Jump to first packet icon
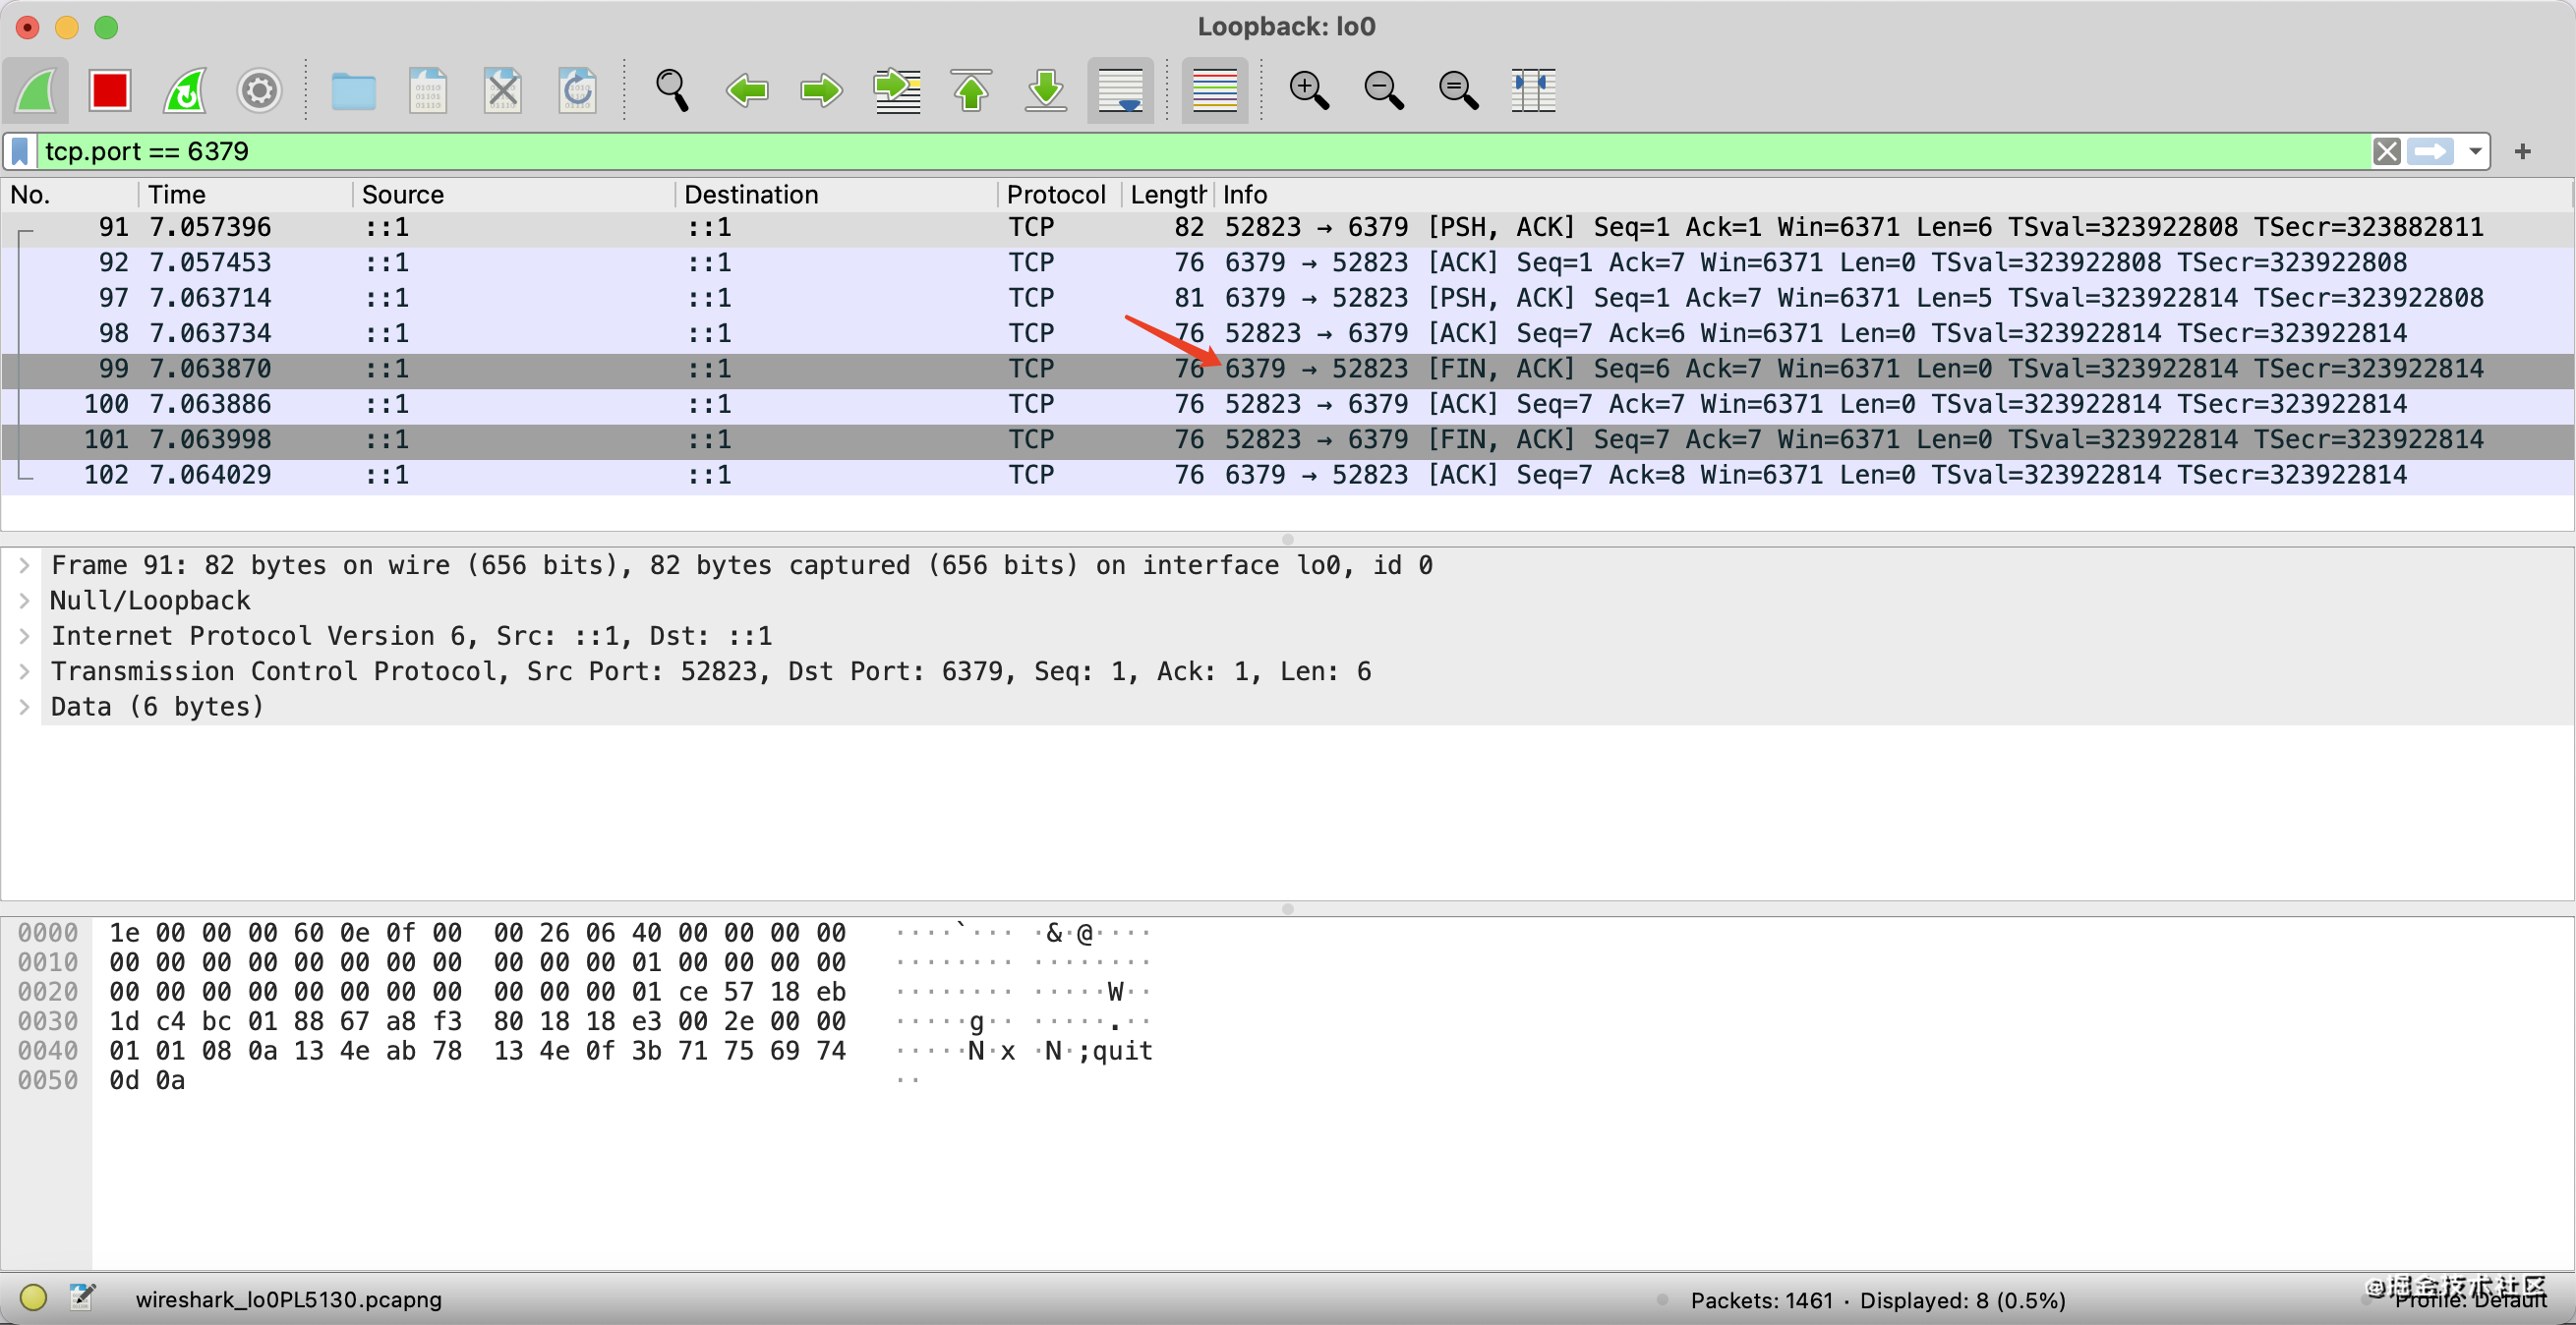 click(x=971, y=91)
